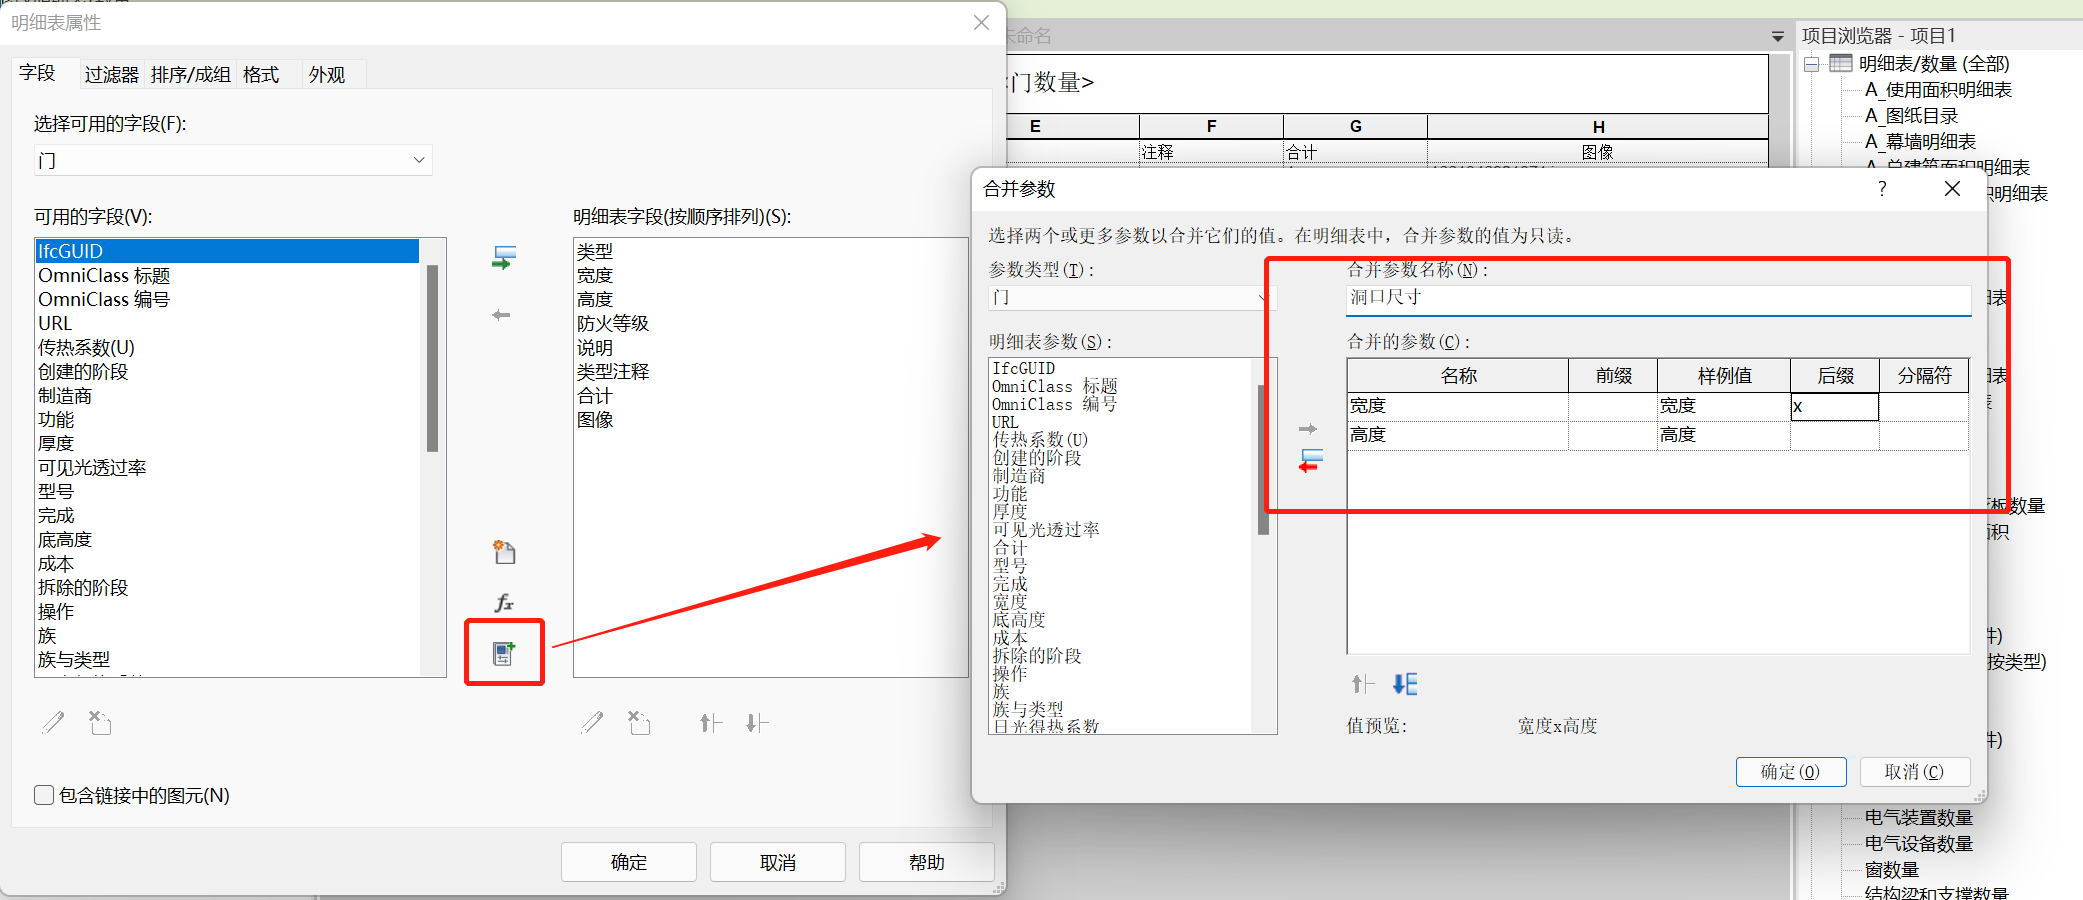The width and height of the screenshot is (2083, 900).
Task: Select 日光得热系数 in 明细表参数 list
Action: 1046,727
